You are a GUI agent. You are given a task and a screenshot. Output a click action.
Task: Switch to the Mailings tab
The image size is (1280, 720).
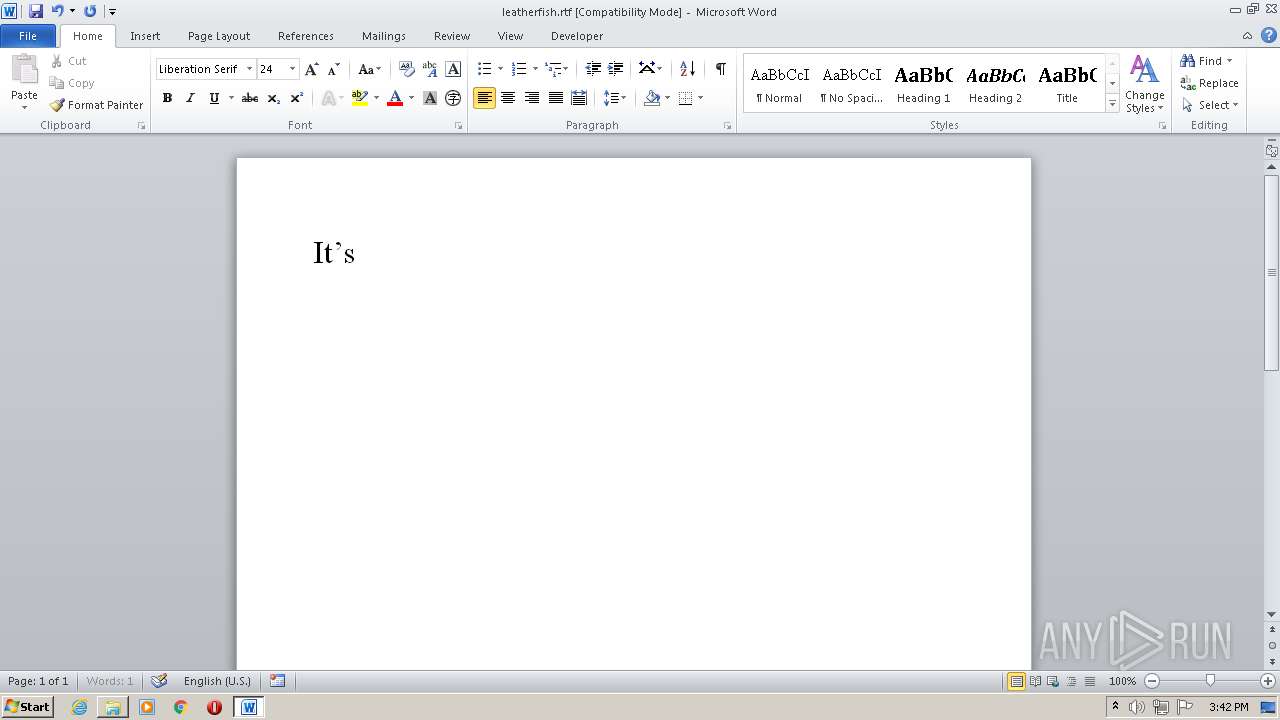click(x=384, y=36)
